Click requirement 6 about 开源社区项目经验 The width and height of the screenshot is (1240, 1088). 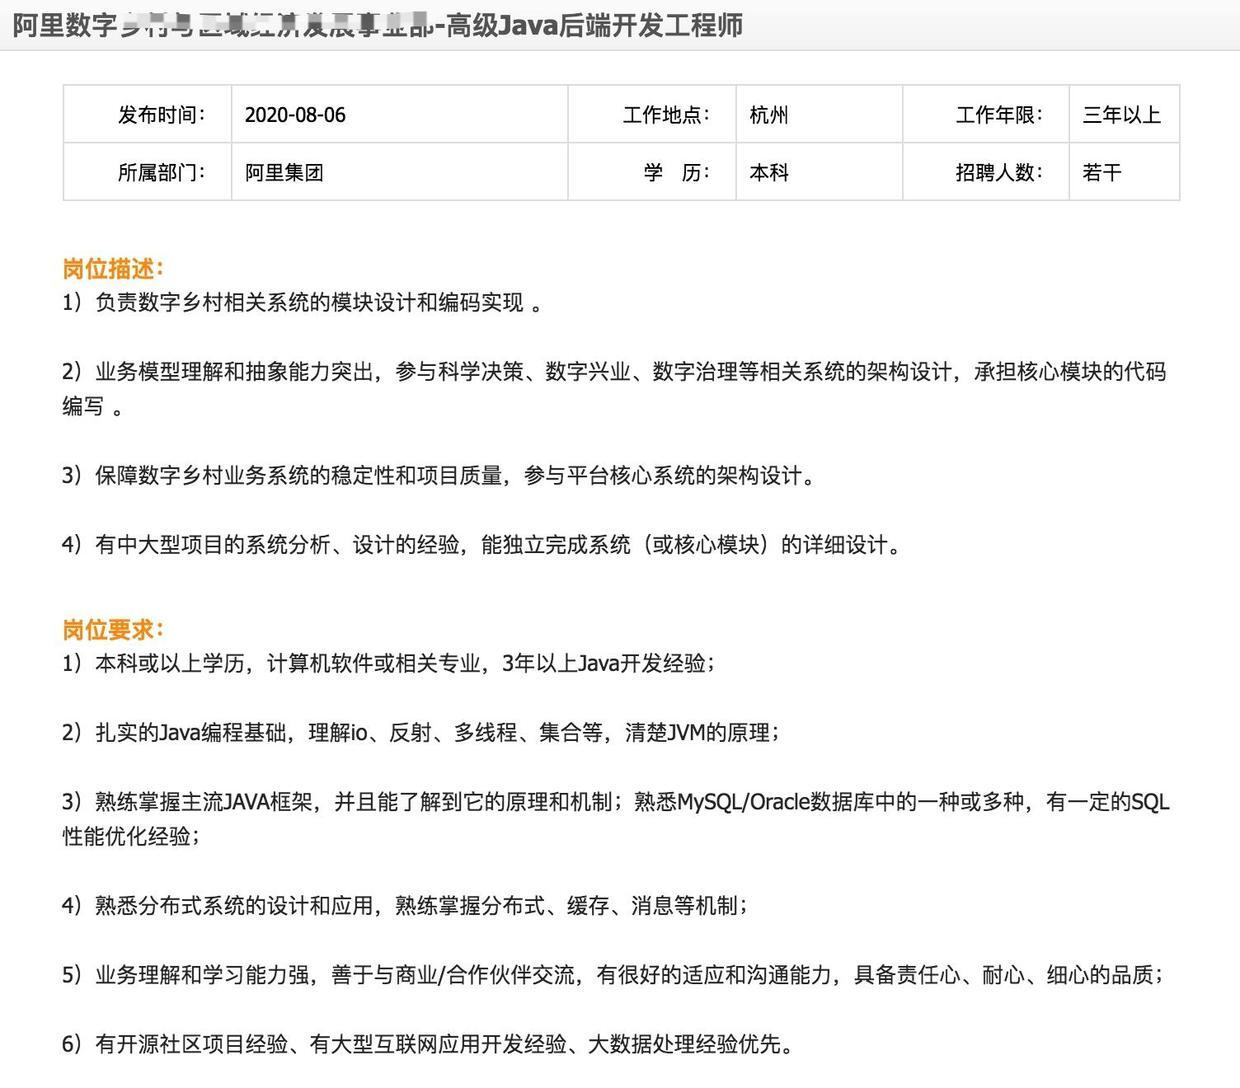[430, 1045]
